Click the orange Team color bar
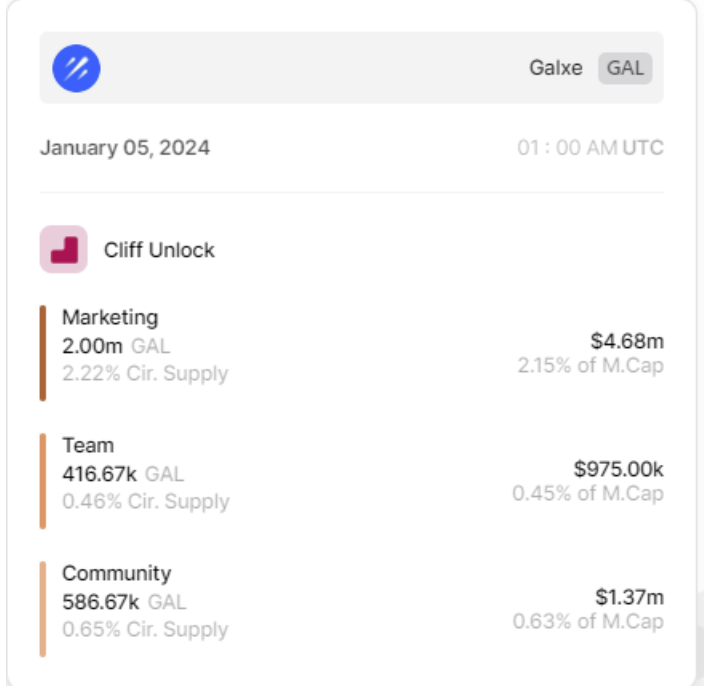The width and height of the screenshot is (704, 694). 43,481
